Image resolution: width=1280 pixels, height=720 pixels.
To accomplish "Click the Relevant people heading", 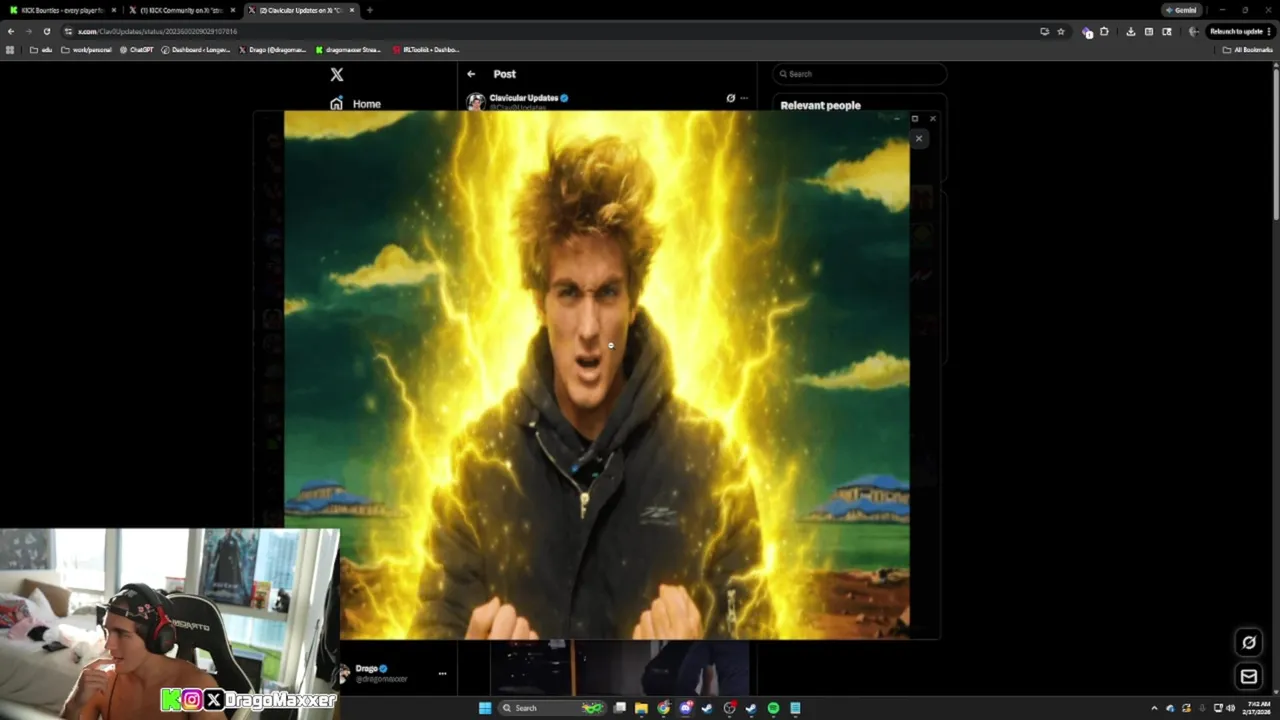I will [x=820, y=105].
